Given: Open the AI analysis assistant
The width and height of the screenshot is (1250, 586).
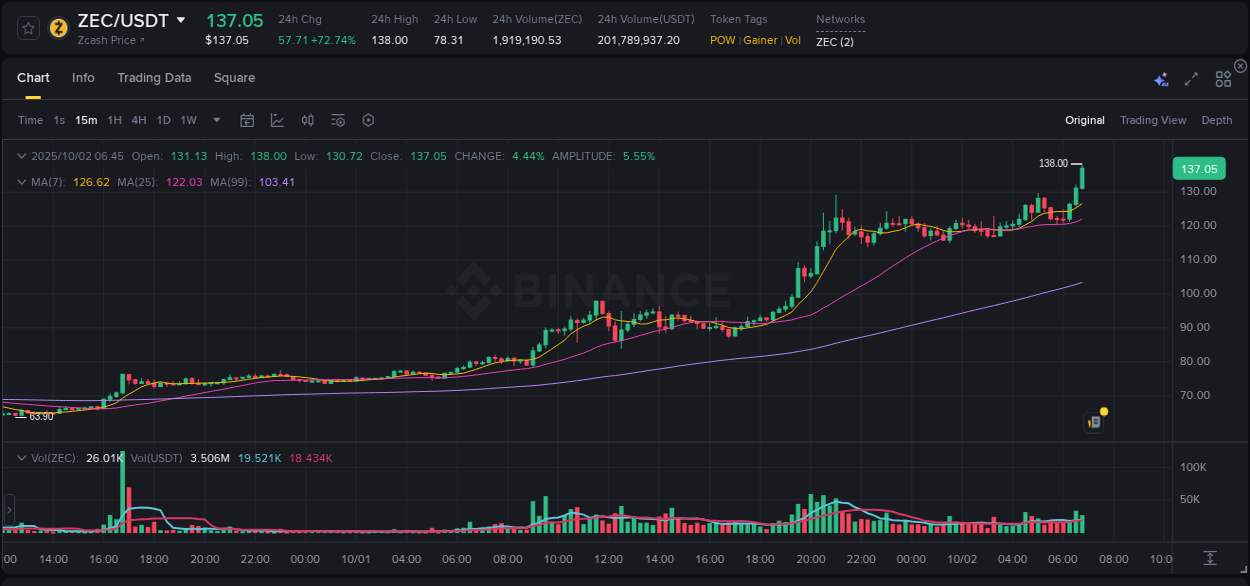Looking at the screenshot, I should (x=1161, y=77).
